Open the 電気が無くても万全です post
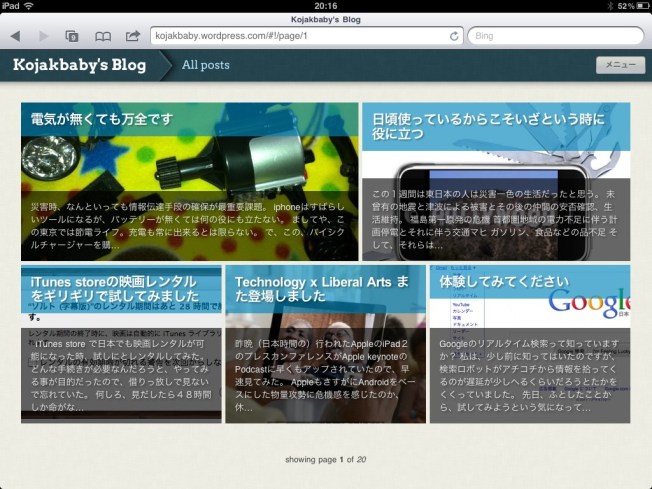 [102, 119]
